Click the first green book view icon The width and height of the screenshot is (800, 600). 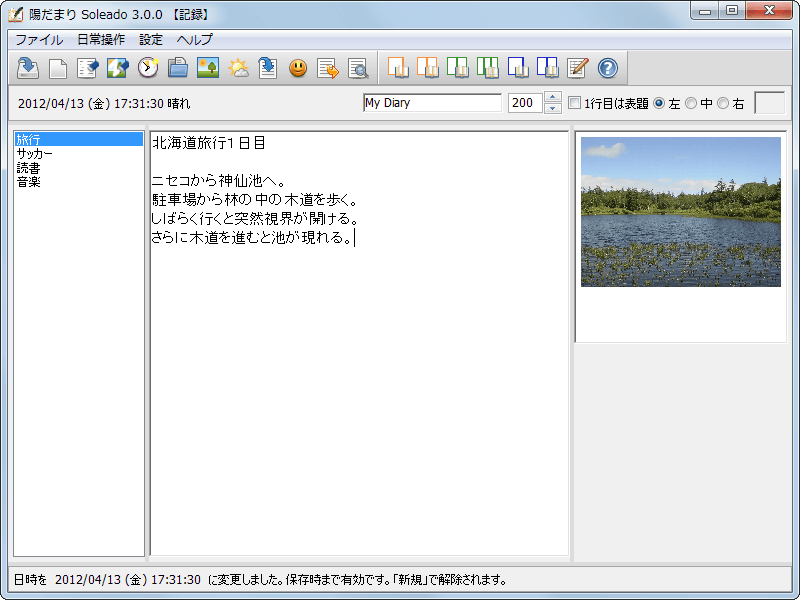coord(458,68)
